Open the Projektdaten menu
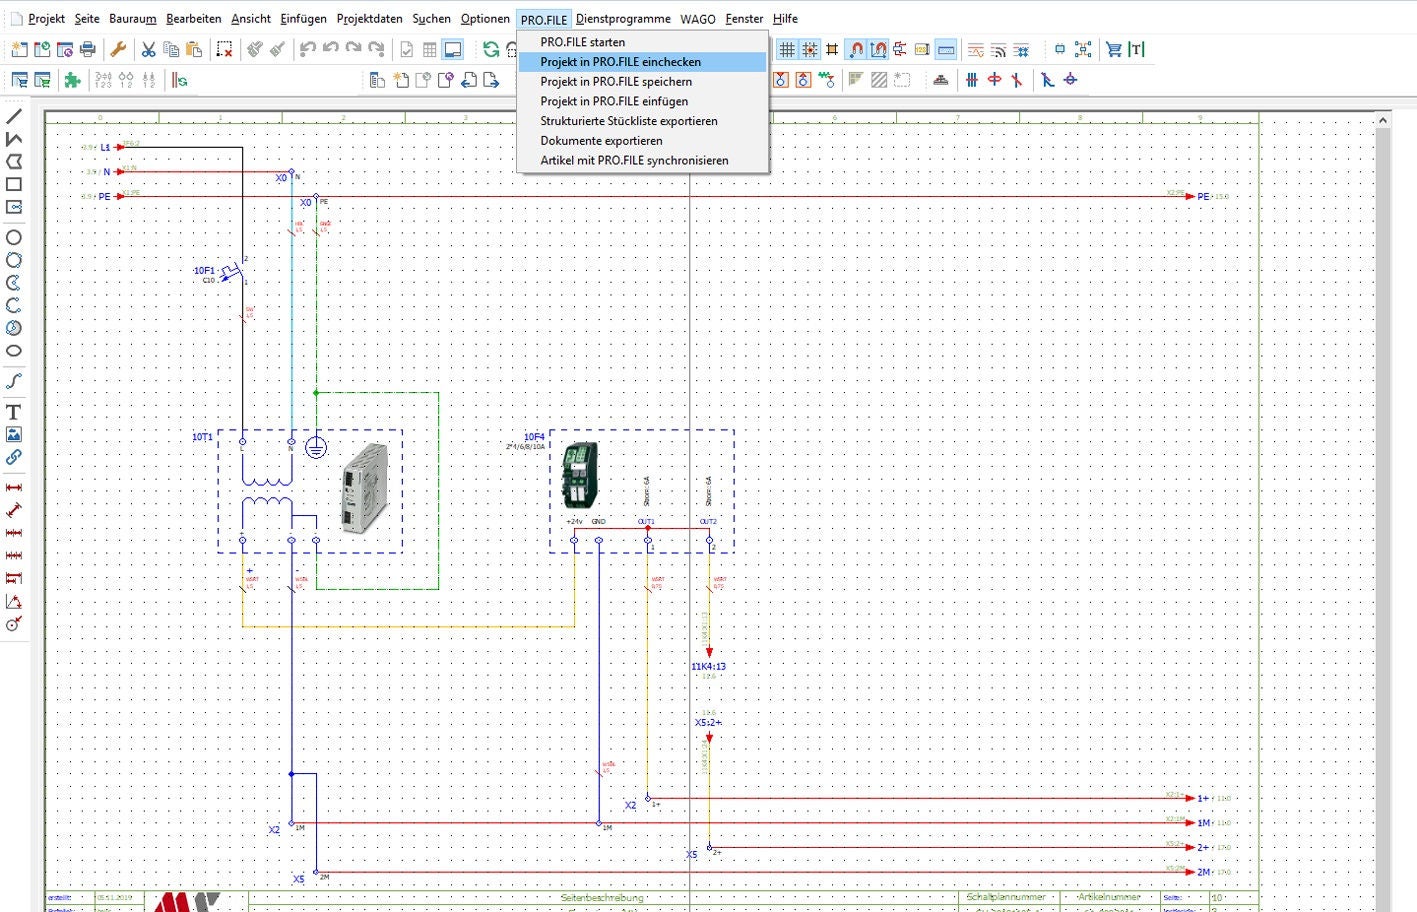 pos(369,18)
